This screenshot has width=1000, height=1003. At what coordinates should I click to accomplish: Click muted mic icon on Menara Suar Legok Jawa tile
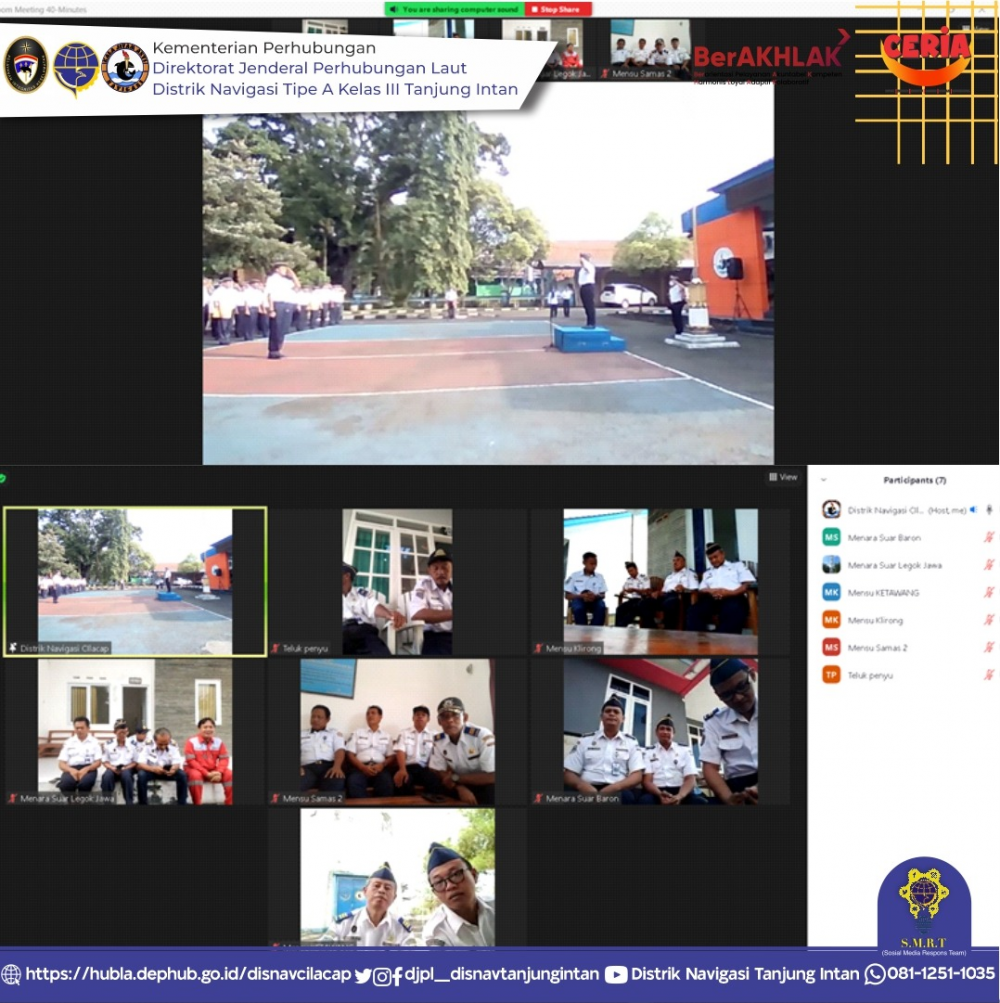pos(12,798)
